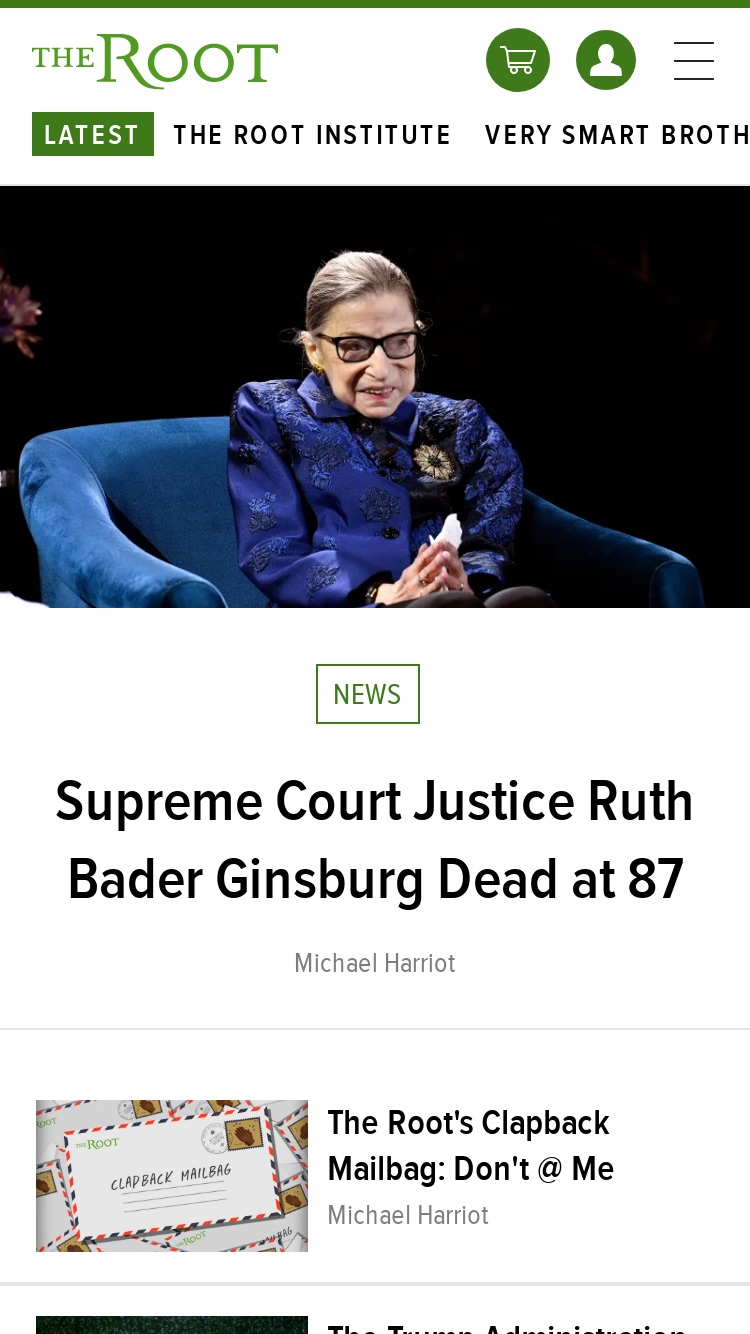Screen dimensions: 750x1334
Task: Click the word Supreme in the headline
Action: point(159,802)
